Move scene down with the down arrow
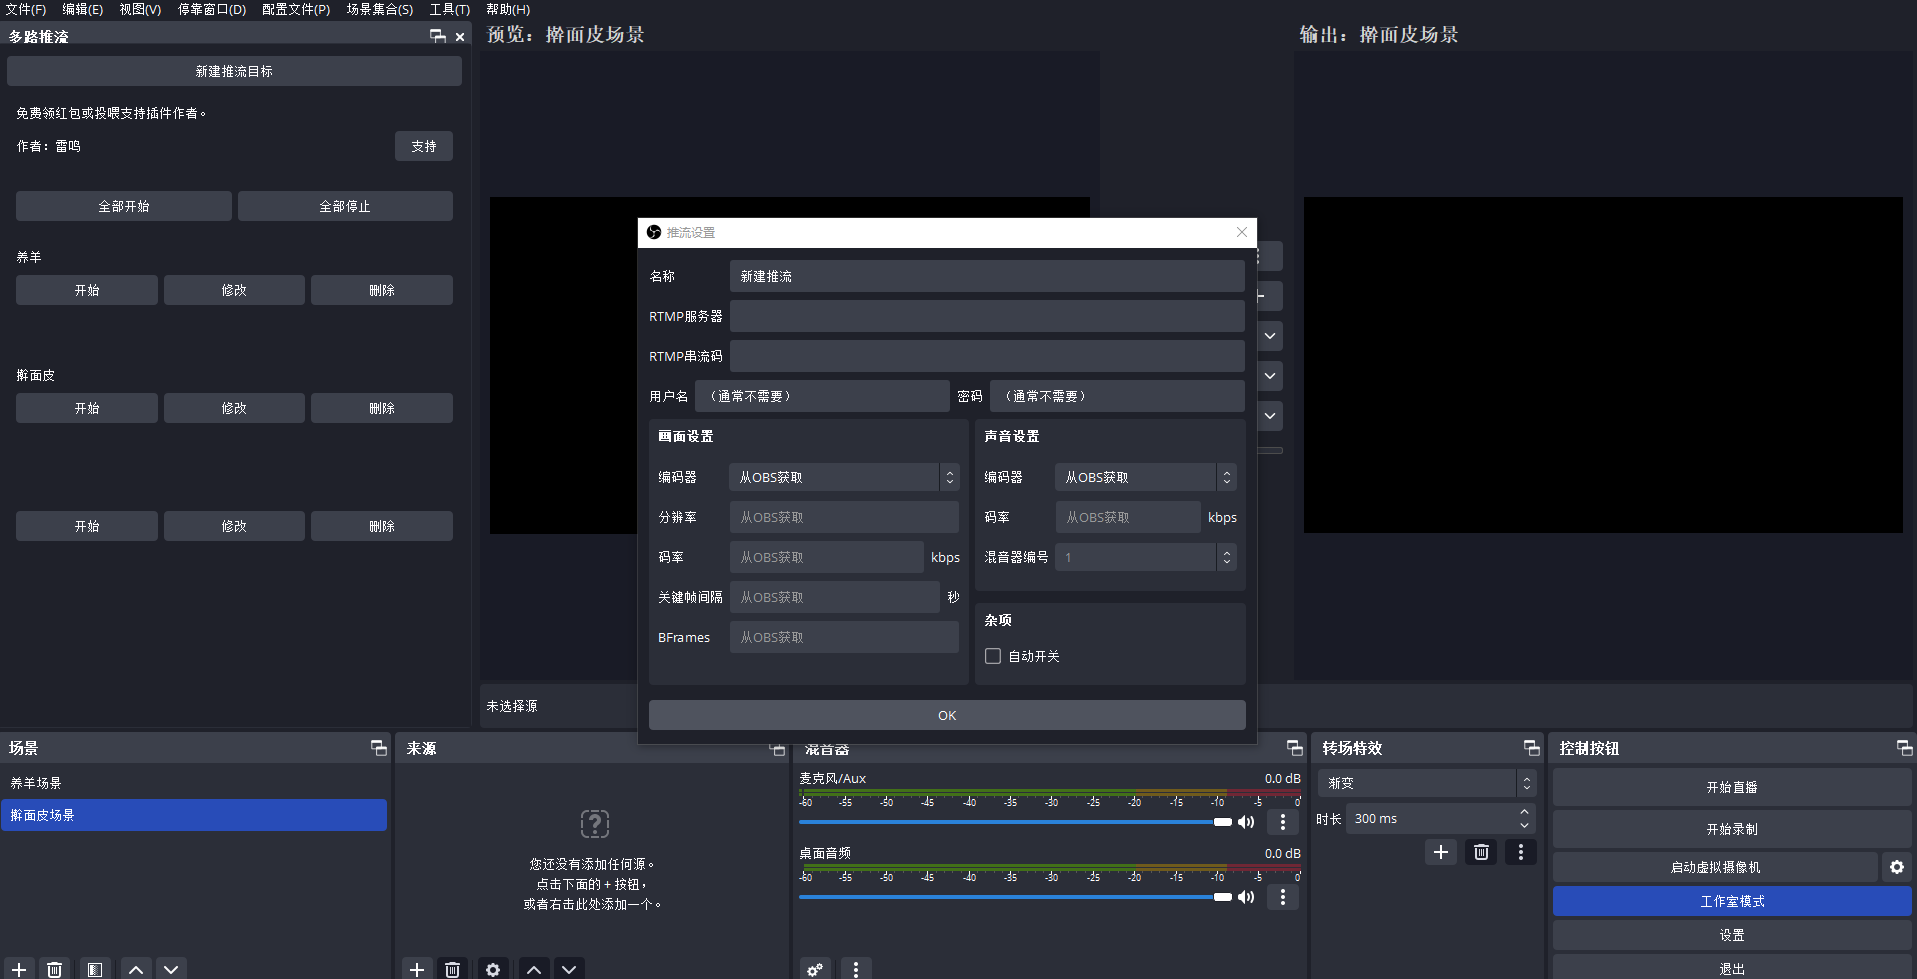 pyautogui.click(x=171, y=969)
